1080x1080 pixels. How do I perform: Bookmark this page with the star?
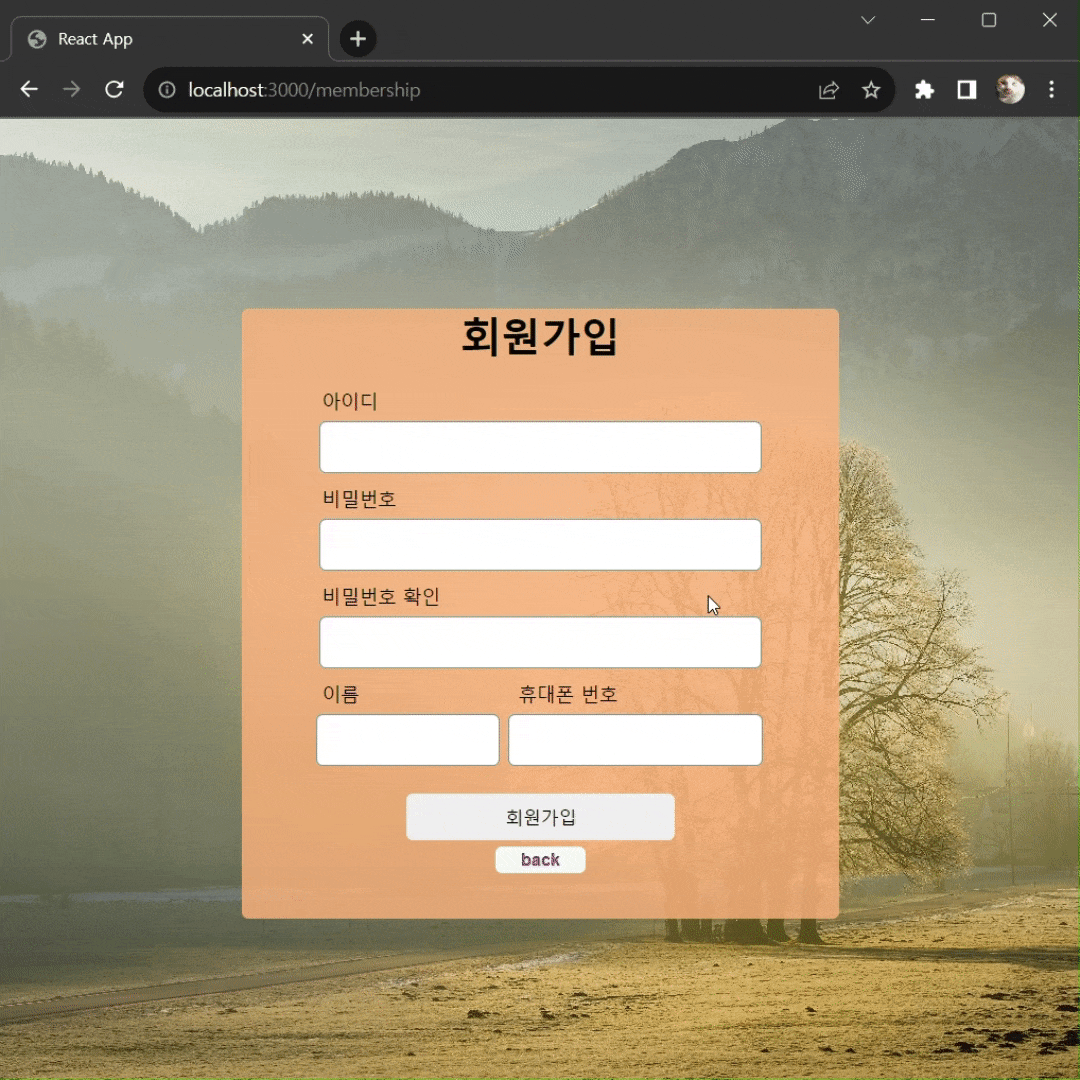(x=871, y=90)
